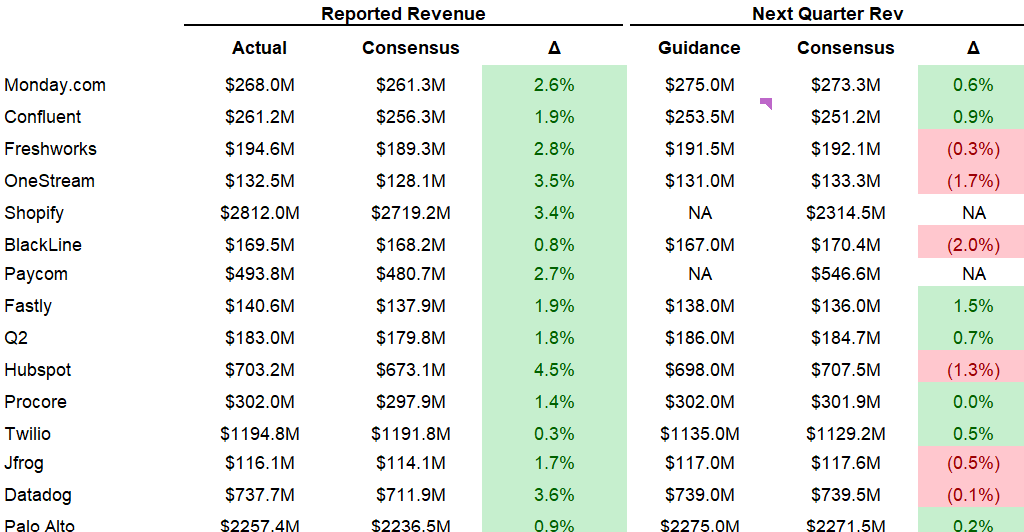This screenshot has width=1024, height=532.
Task: Click Shopify next quarter consensus $2314.5M
Action: tap(846, 213)
